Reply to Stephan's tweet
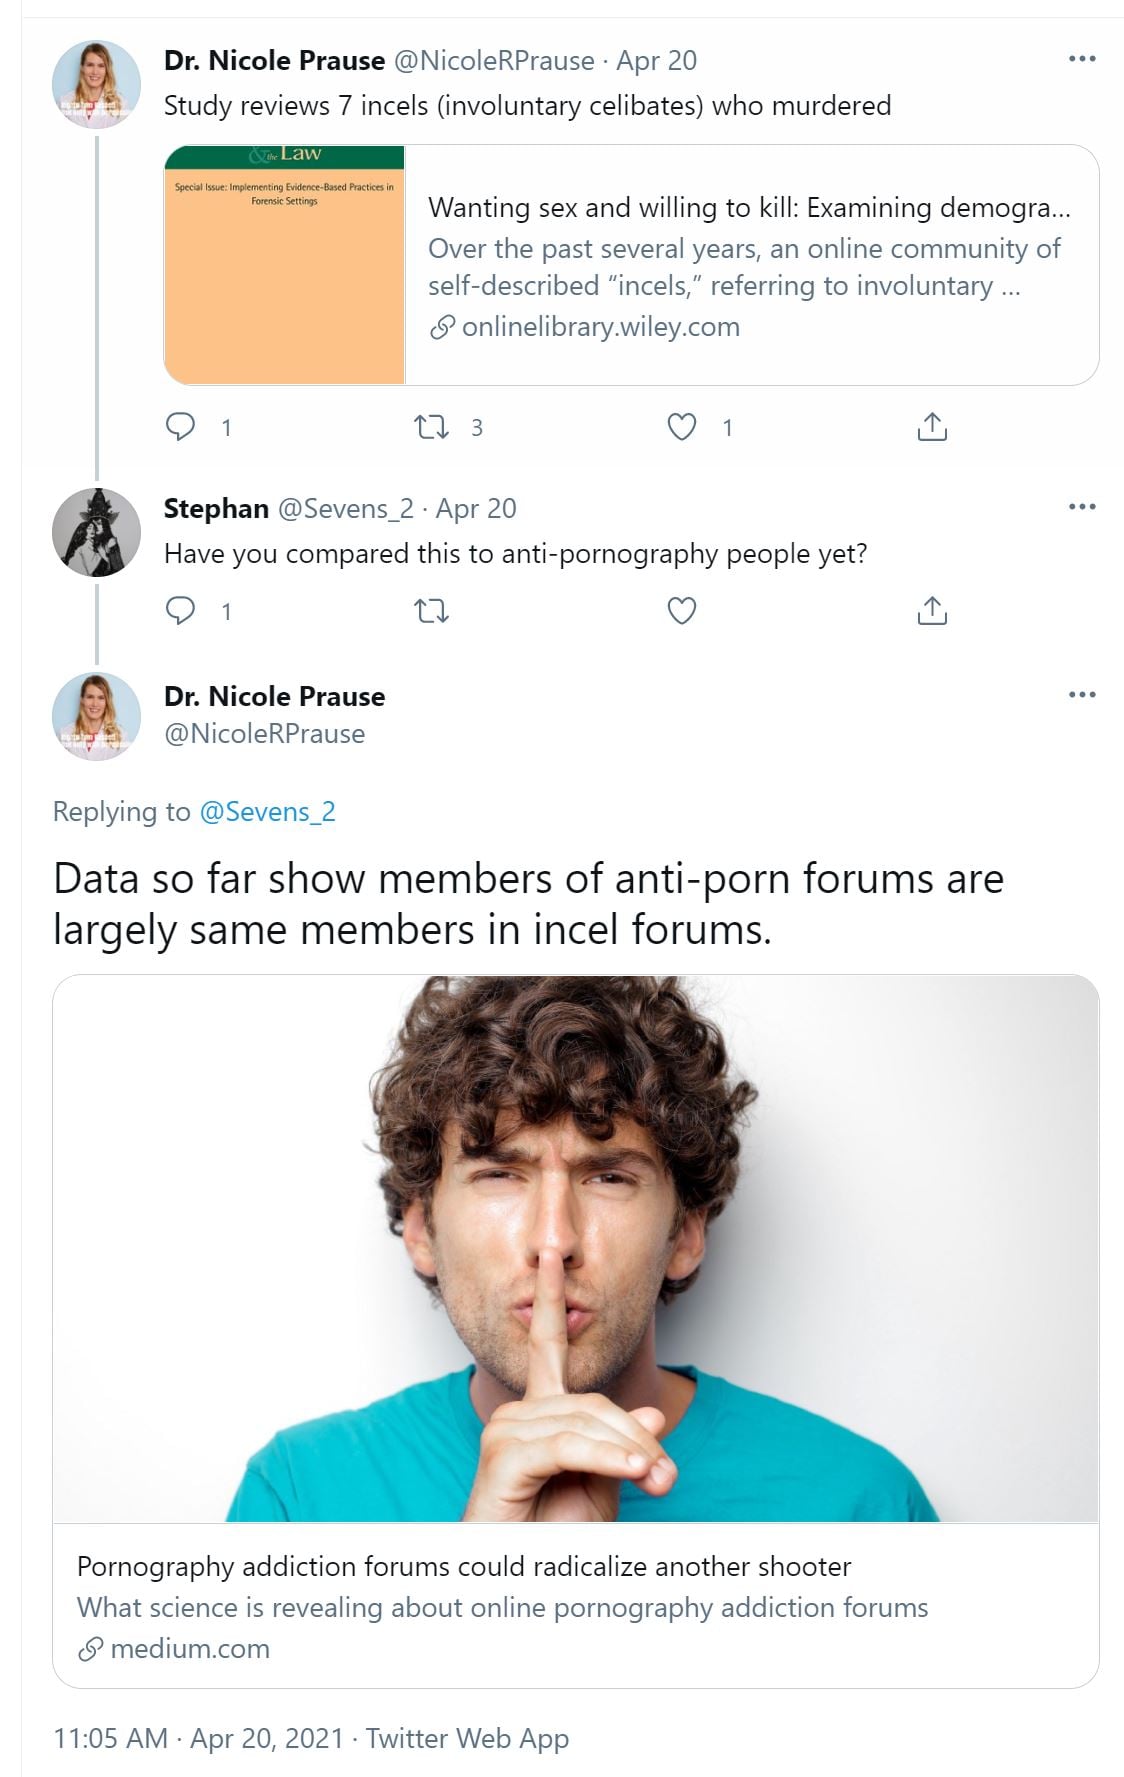Image resolution: width=1124 pixels, height=1777 pixels. [x=180, y=610]
